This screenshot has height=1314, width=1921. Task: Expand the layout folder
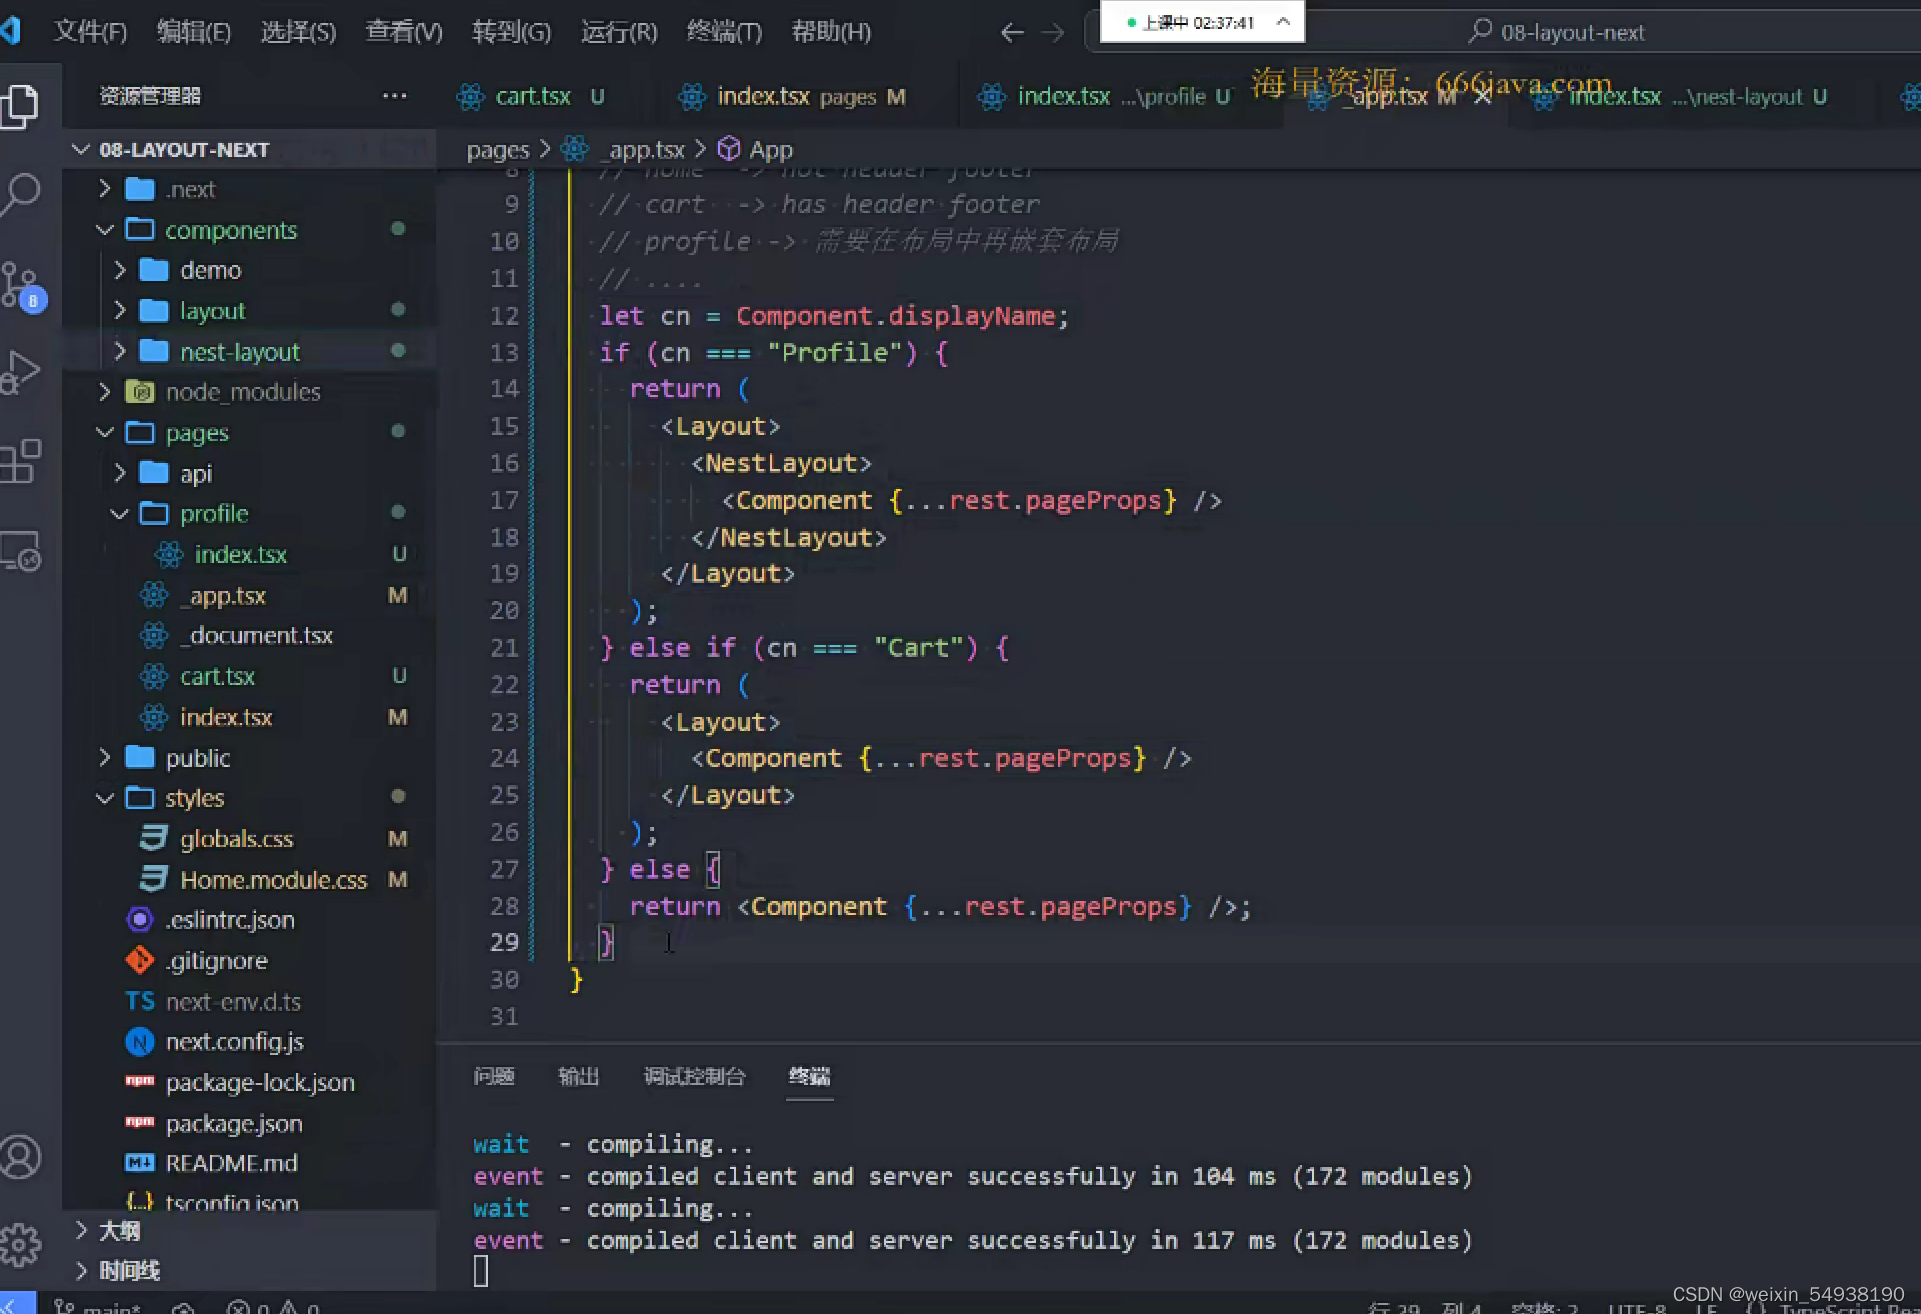pos(119,310)
